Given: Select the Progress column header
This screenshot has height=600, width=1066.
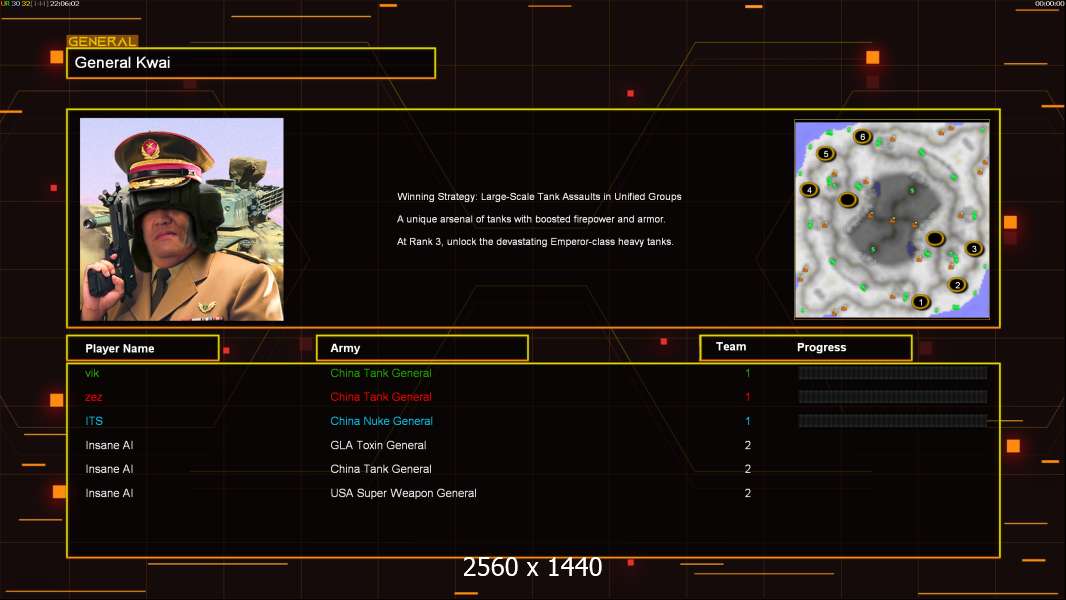Looking at the screenshot, I should (x=821, y=347).
